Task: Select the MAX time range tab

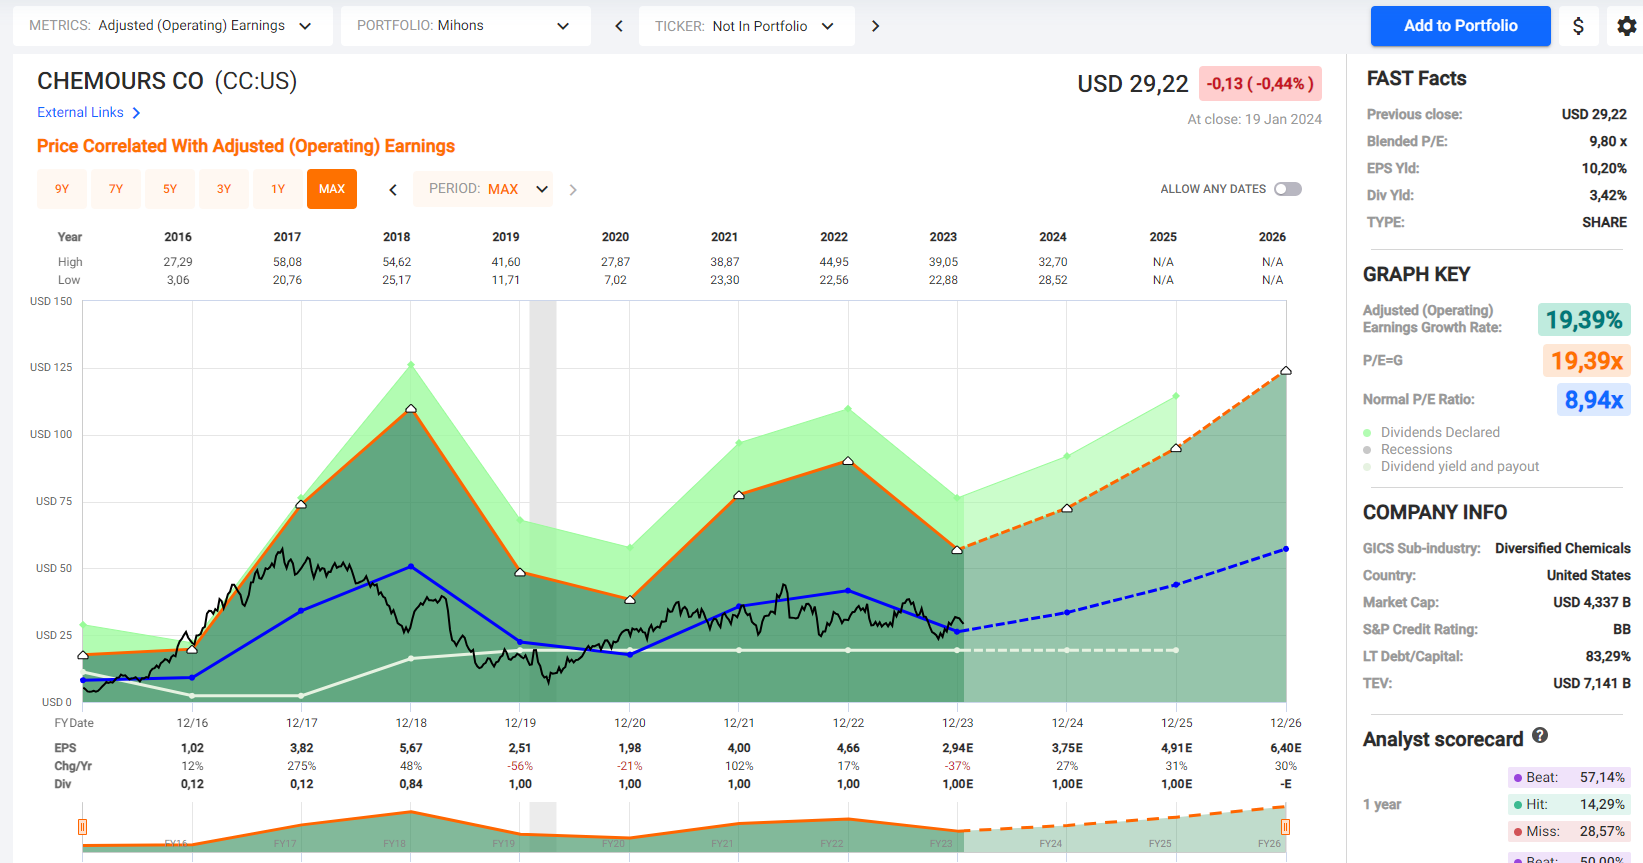Action: [x=332, y=189]
